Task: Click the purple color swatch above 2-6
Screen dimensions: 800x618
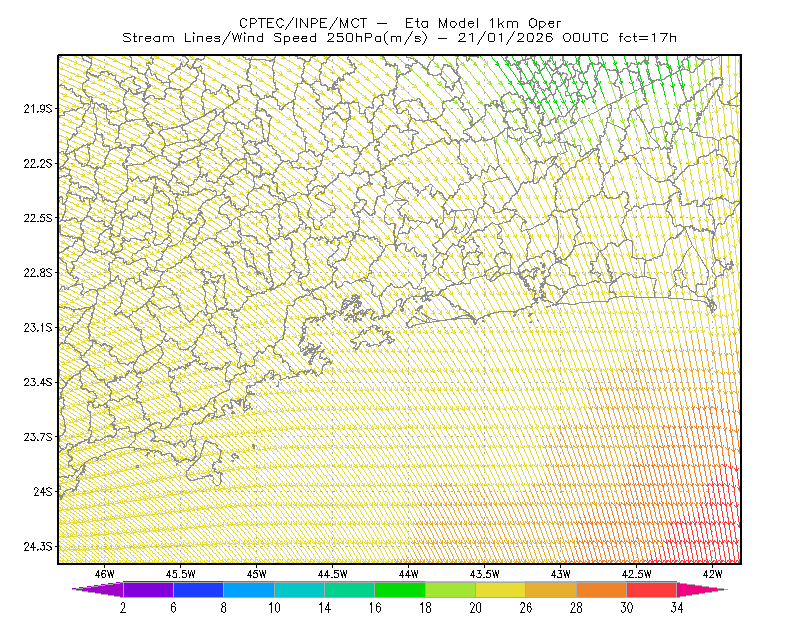Action: [x=148, y=589]
